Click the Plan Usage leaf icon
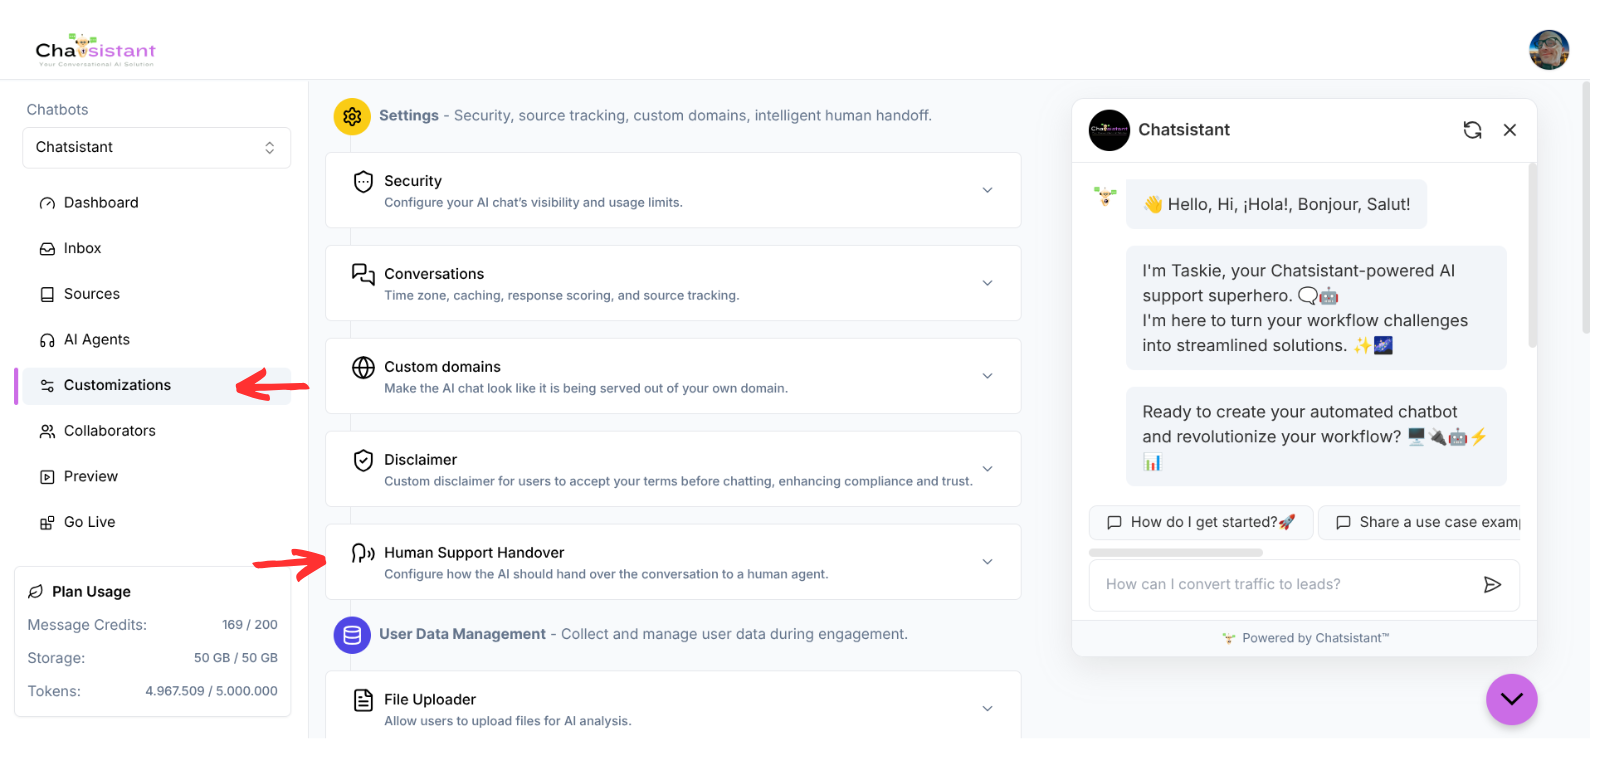 pos(36,592)
